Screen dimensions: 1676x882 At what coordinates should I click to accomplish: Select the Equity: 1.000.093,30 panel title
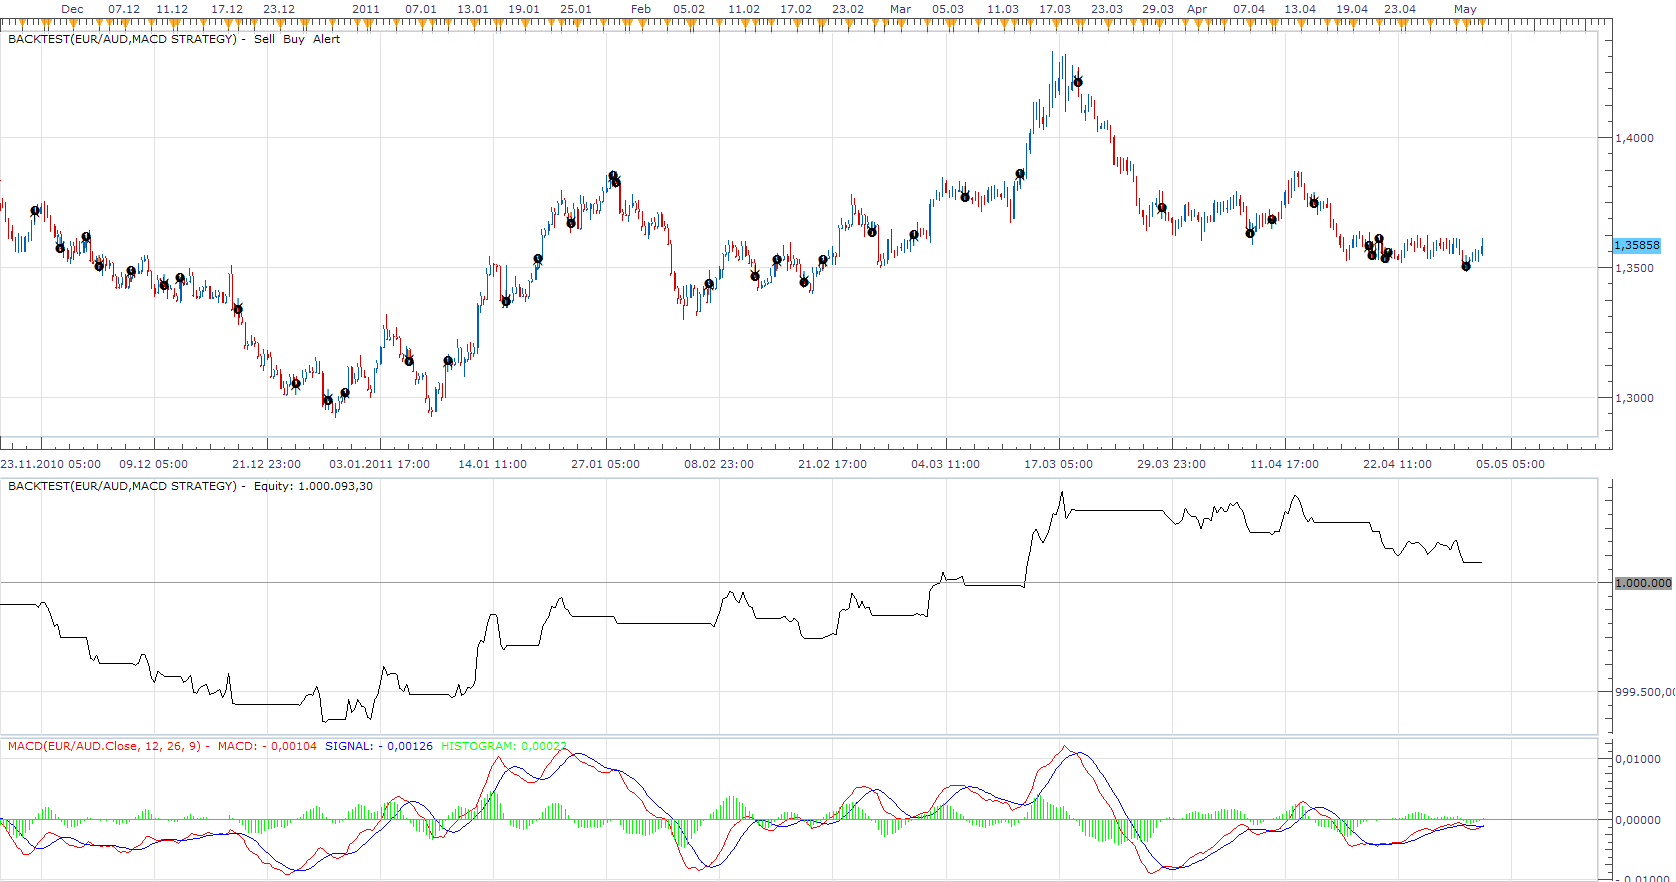[x=313, y=486]
